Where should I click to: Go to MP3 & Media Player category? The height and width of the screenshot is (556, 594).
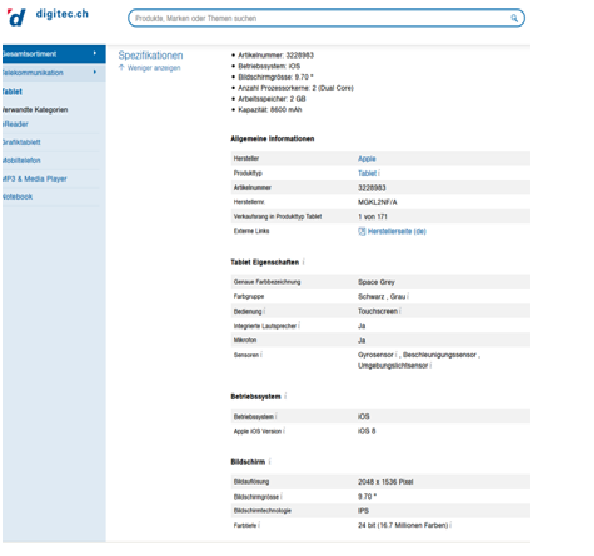pos(34,178)
